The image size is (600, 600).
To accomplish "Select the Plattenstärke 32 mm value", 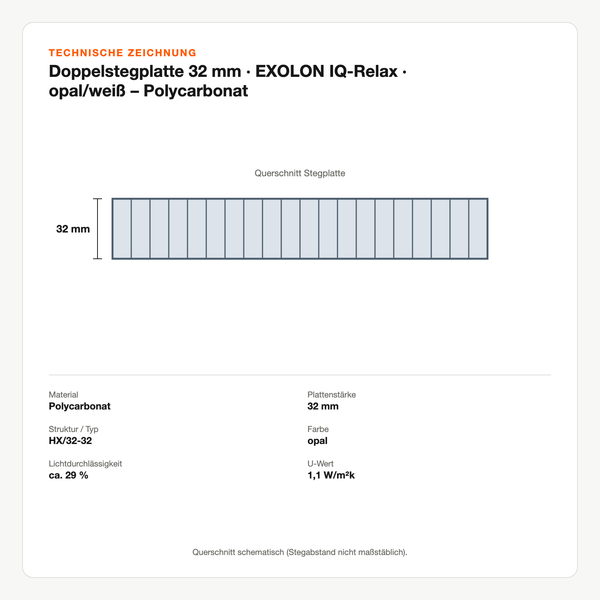I will pyautogui.click(x=323, y=406).
